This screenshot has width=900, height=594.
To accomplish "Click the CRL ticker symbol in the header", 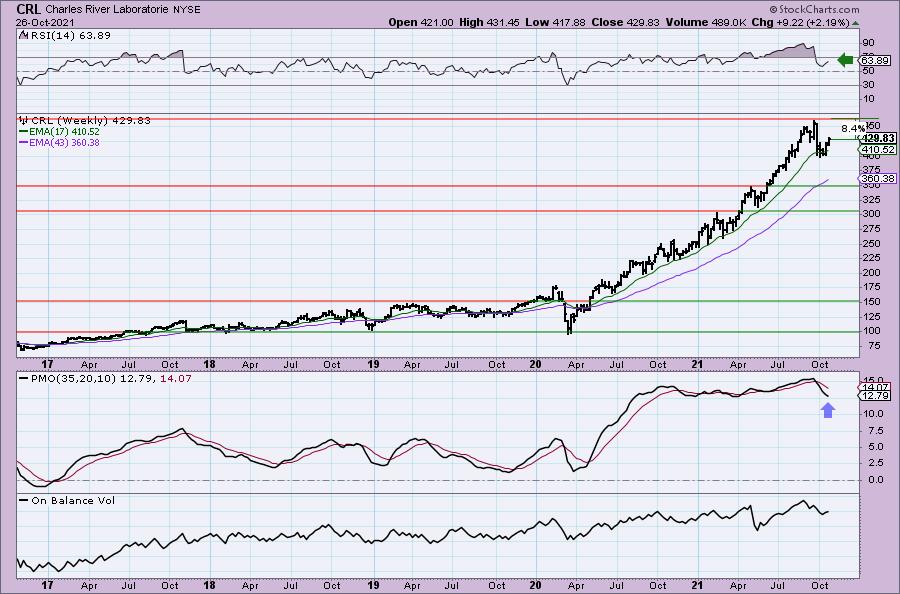I will click(29, 9).
